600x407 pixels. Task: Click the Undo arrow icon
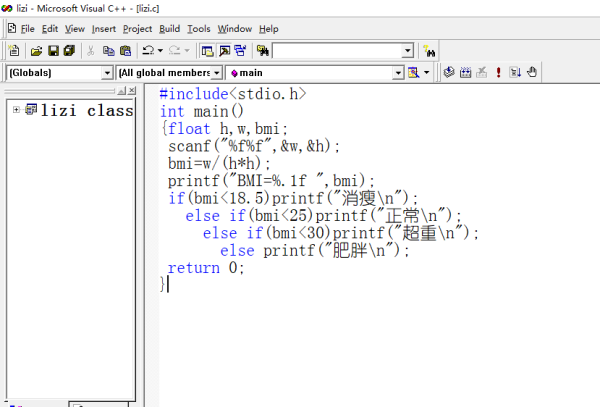(x=148, y=50)
